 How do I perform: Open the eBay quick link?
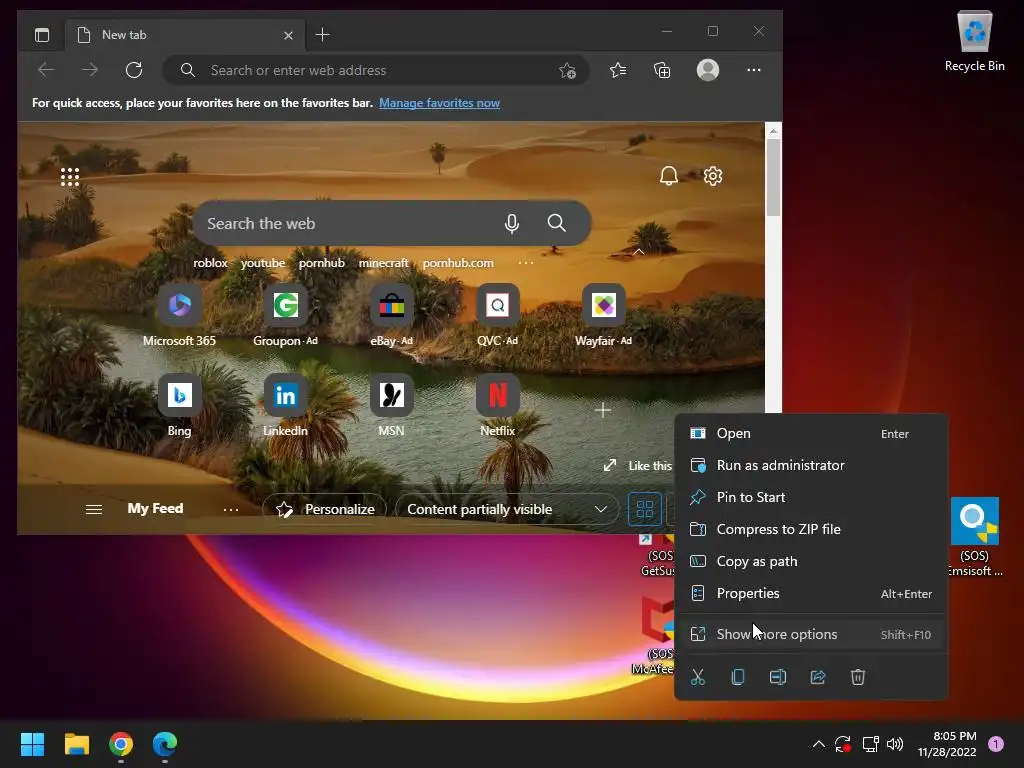coord(392,316)
